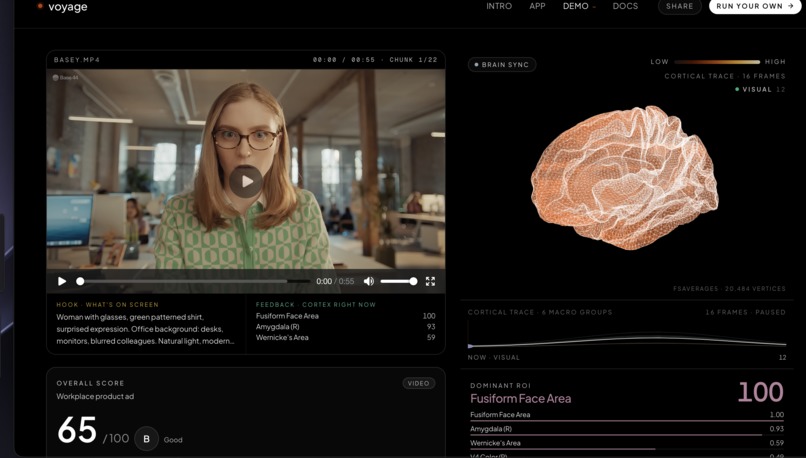Click the SHARE button
The width and height of the screenshot is (806, 458).
coord(680,6)
